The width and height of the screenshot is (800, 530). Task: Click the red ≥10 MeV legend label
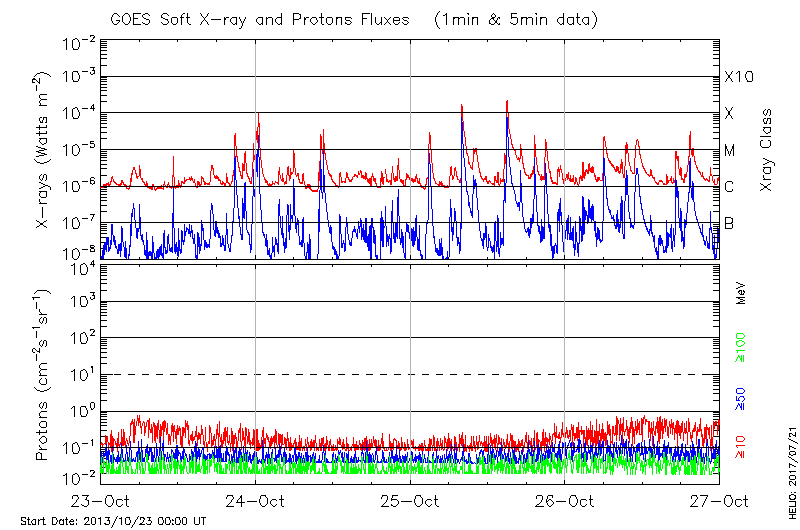[741, 447]
